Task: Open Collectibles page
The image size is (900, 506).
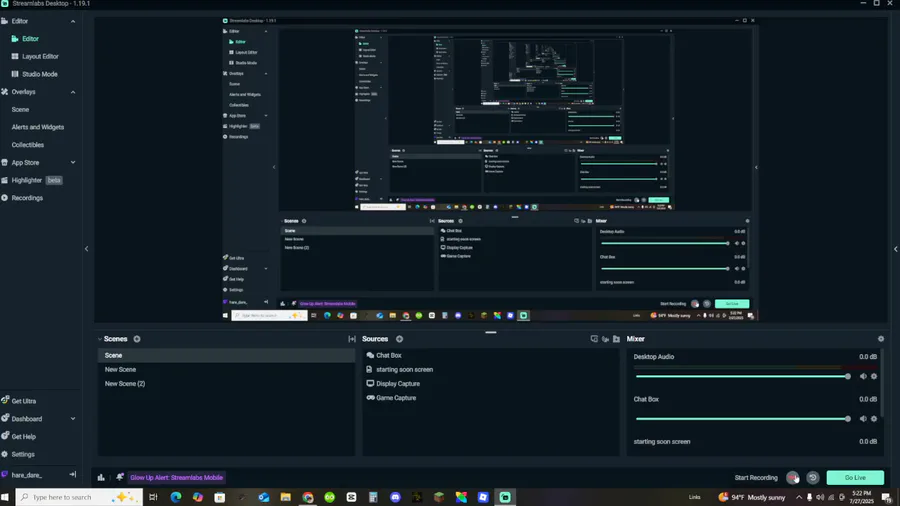Action: 28,145
